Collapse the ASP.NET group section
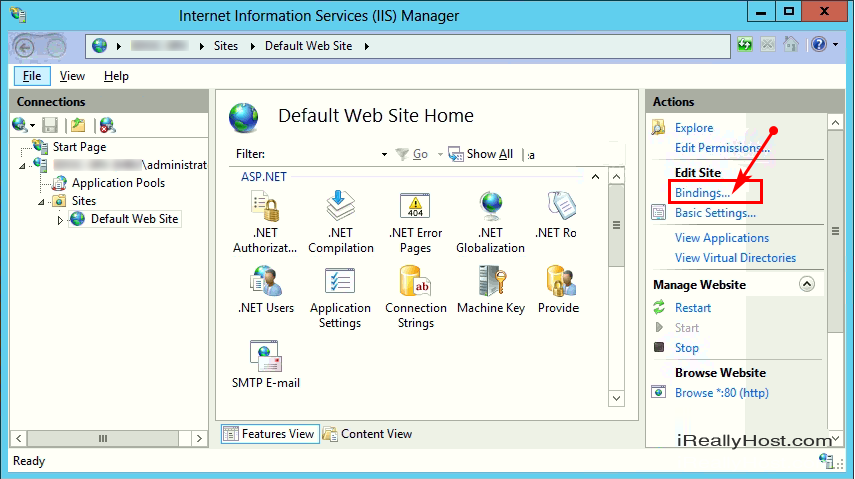855x479 pixels. click(x=595, y=177)
